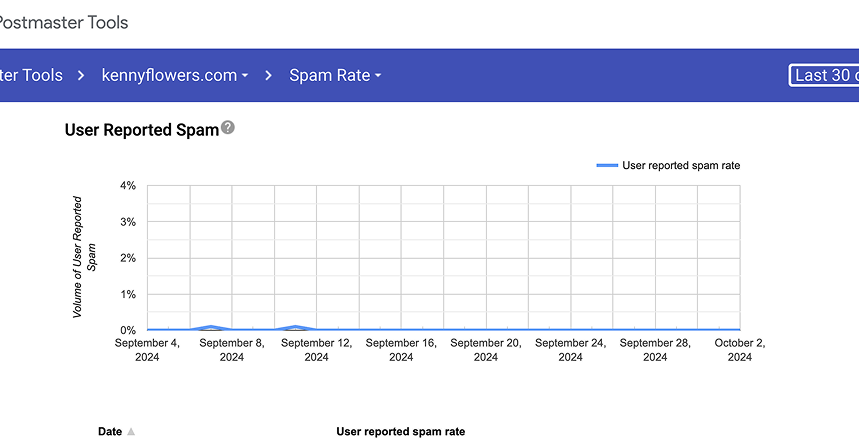Click User reported spam rate column header

[400, 432]
